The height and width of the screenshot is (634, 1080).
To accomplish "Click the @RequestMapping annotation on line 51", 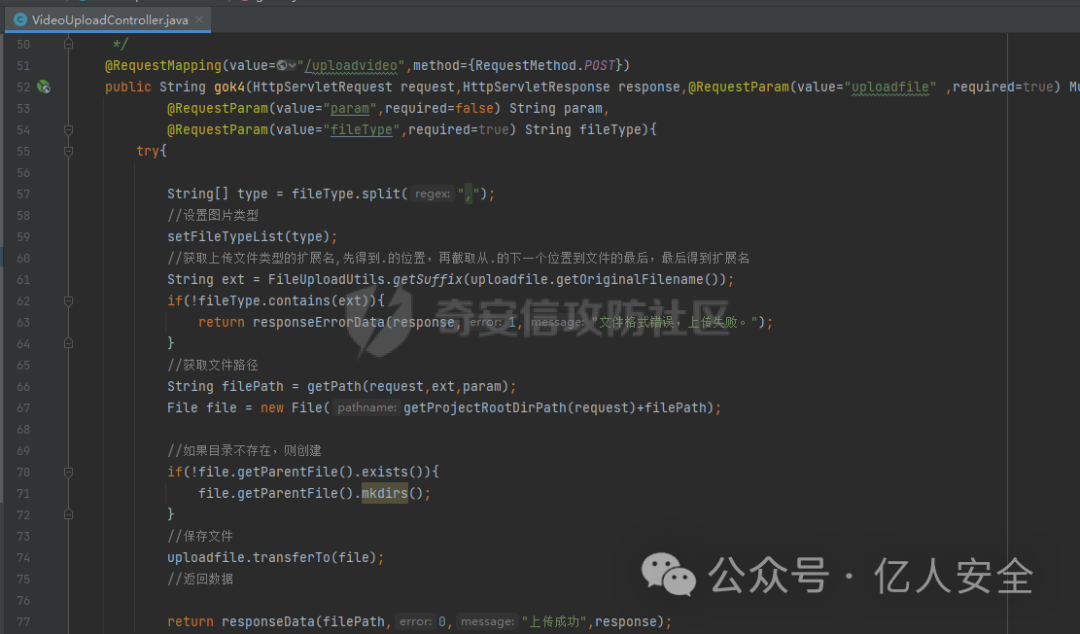I will 163,65.
